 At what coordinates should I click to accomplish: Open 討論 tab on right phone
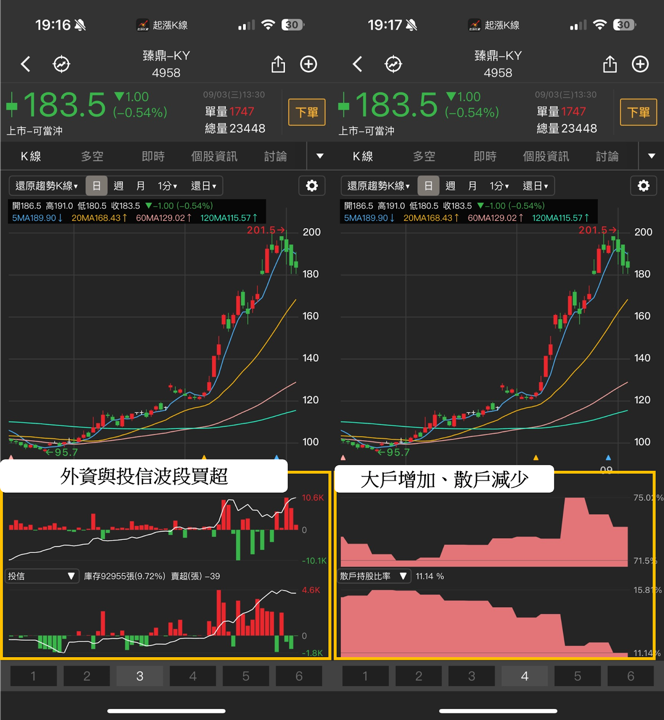(x=607, y=157)
